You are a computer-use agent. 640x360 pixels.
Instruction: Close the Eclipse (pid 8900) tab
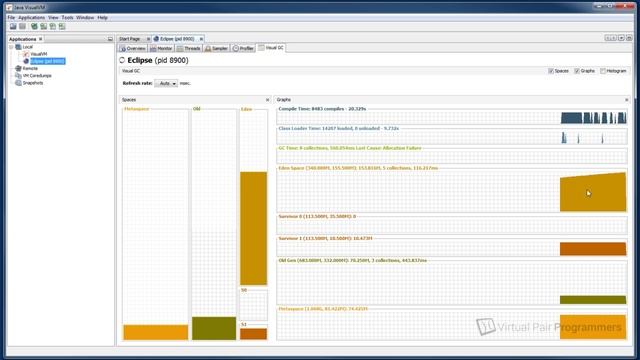[201, 39]
